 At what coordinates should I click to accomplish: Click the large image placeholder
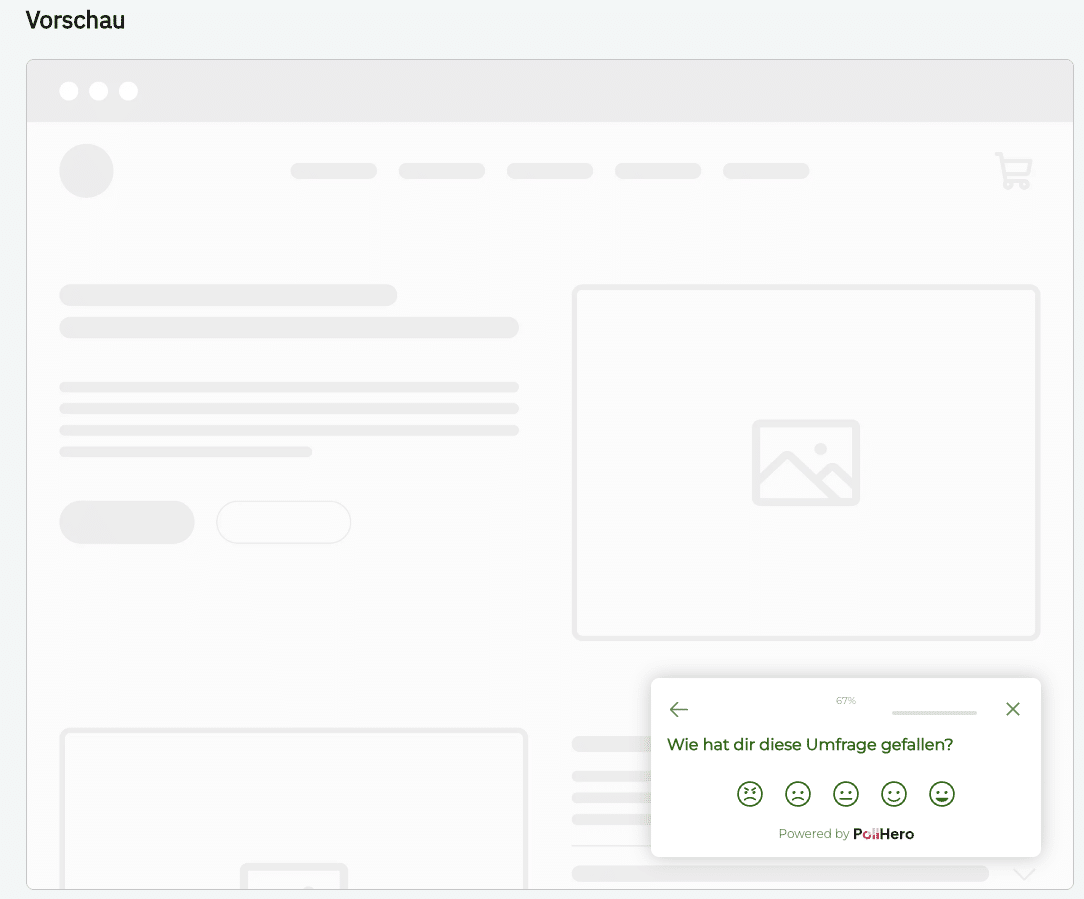coord(806,462)
